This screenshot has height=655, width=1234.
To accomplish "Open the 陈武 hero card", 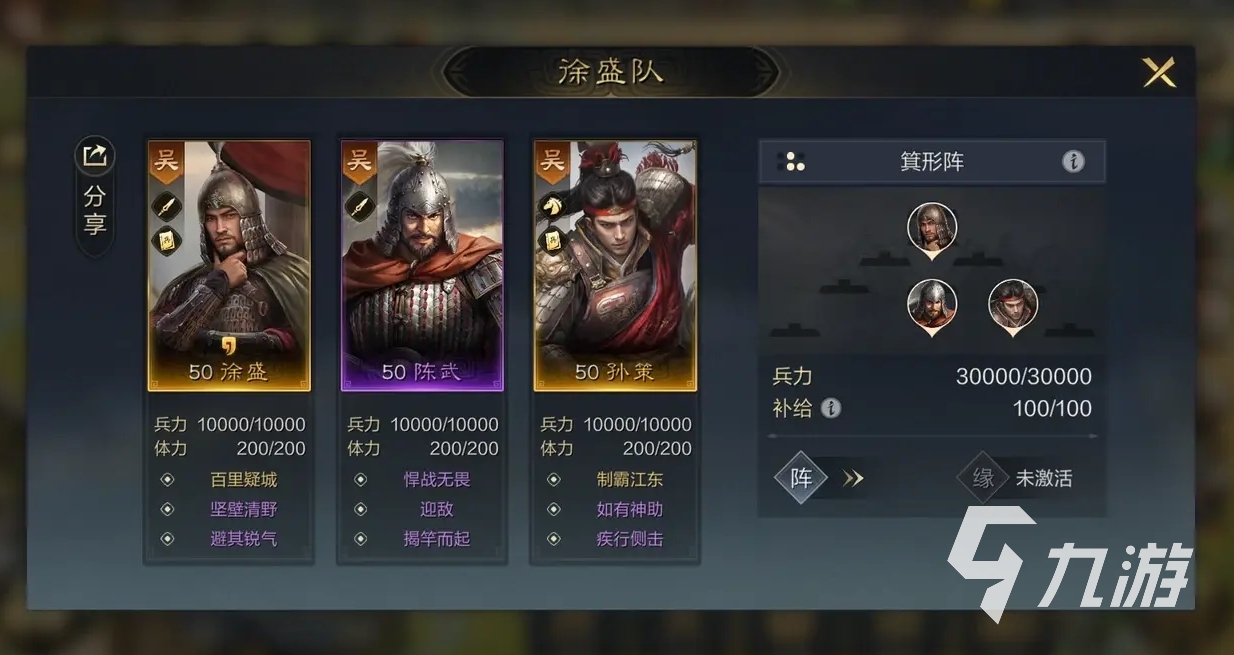I will pos(422,265).
